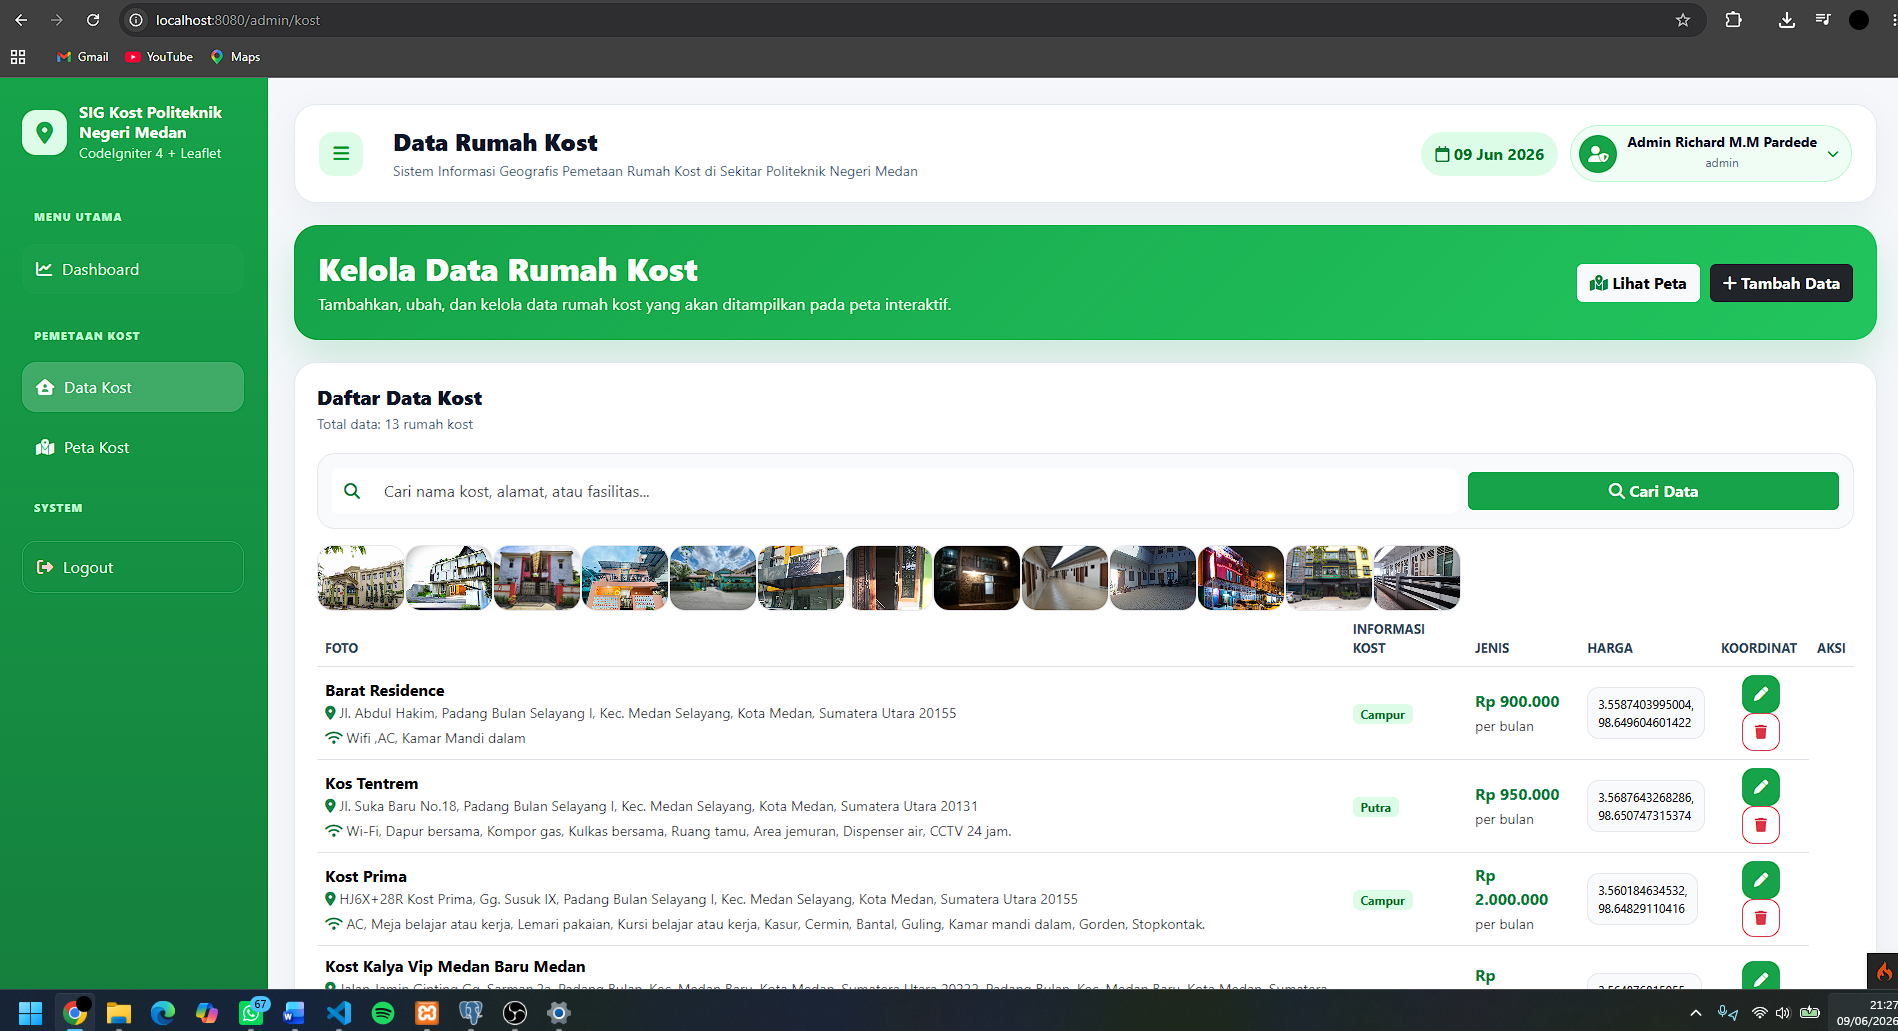This screenshot has width=1898, height=1031.
Task: Open the browser apps grid icon
Action: click(x=18, y=57)
